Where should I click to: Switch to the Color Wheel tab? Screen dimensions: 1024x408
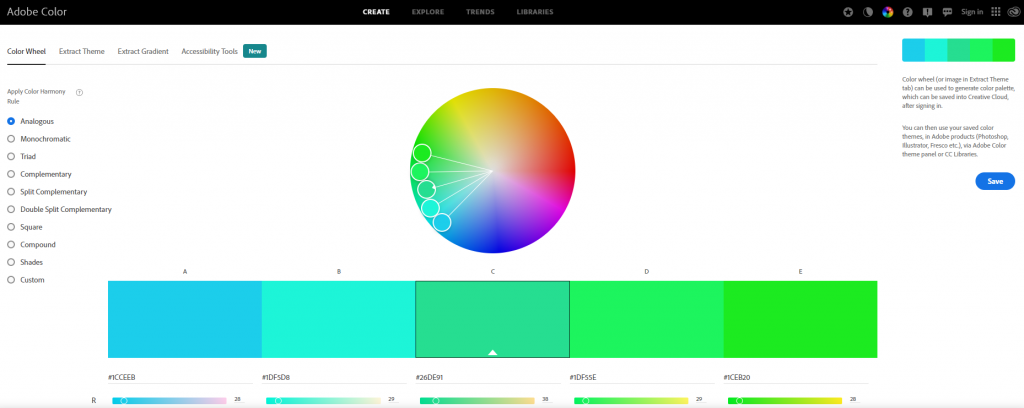pyautogui.click(x=26, y=51)
